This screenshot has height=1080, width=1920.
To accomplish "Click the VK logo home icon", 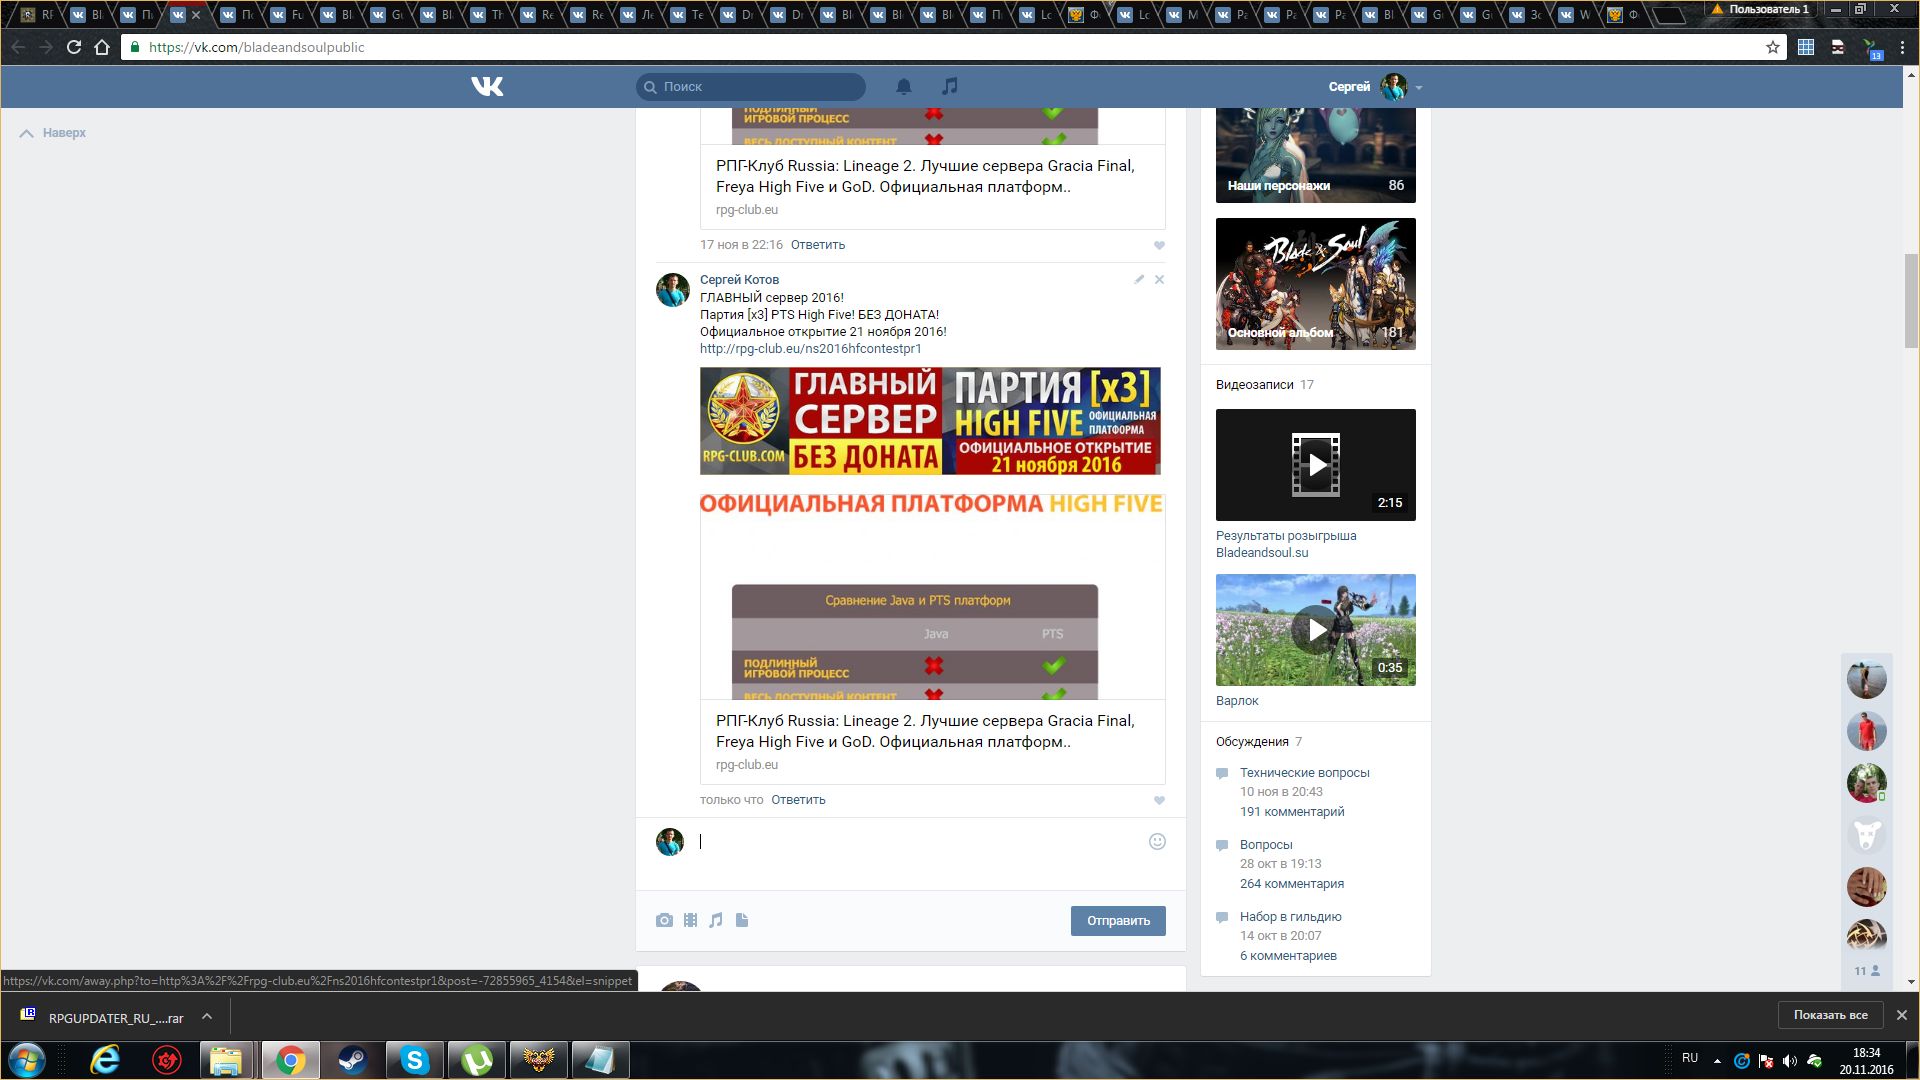I will (x=487, y=87).
